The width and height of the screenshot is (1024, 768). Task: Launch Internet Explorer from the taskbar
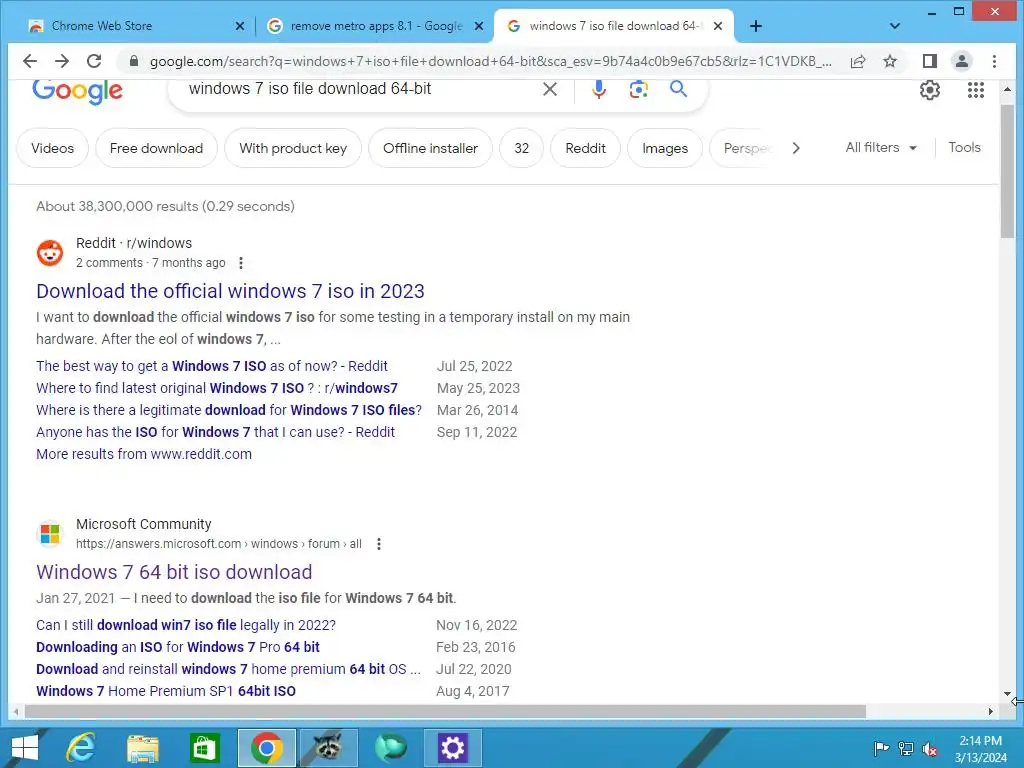click(81, 748)
